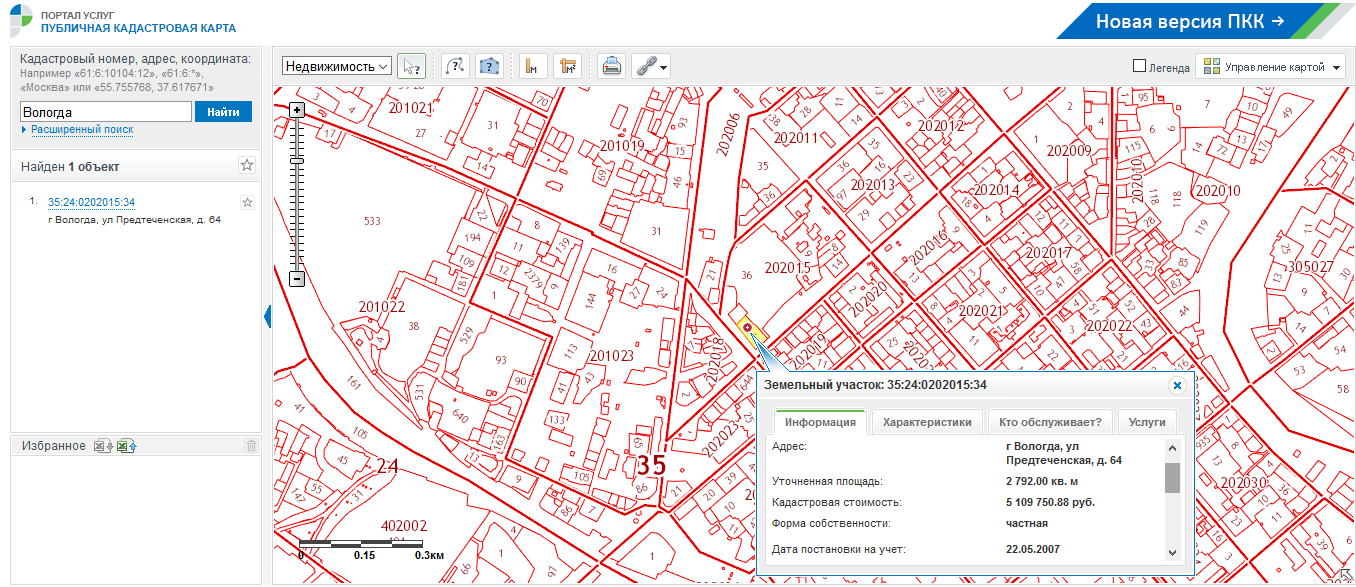The width and height of the screenshot is (1356, 587).
Task: Click the address text under result 1
Action: [134, 220]
